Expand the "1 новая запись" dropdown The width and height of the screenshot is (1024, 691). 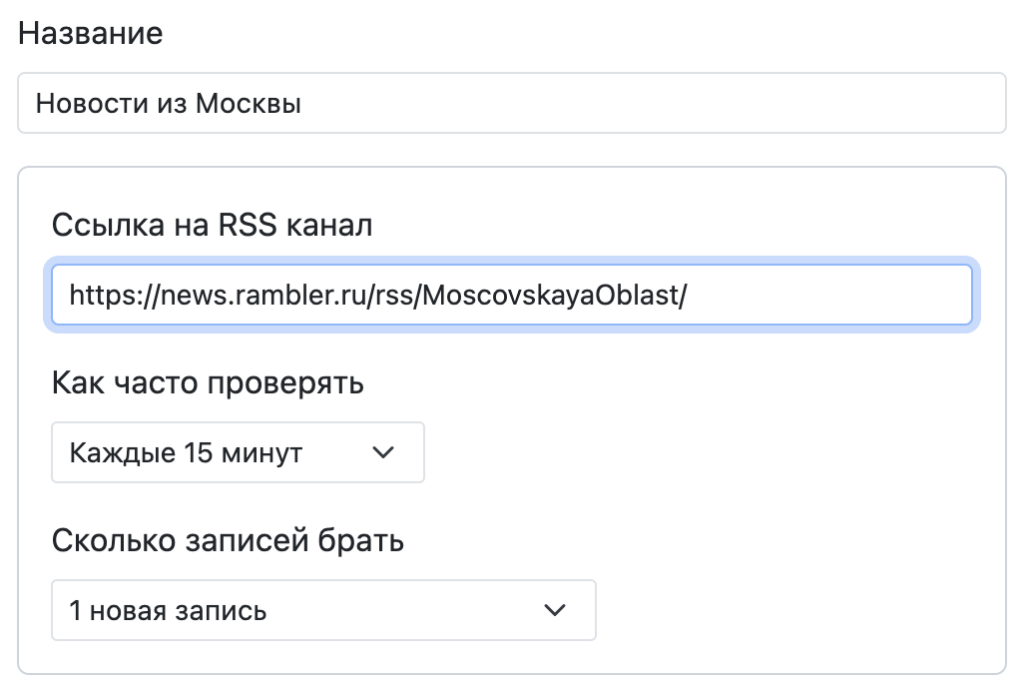323,610
